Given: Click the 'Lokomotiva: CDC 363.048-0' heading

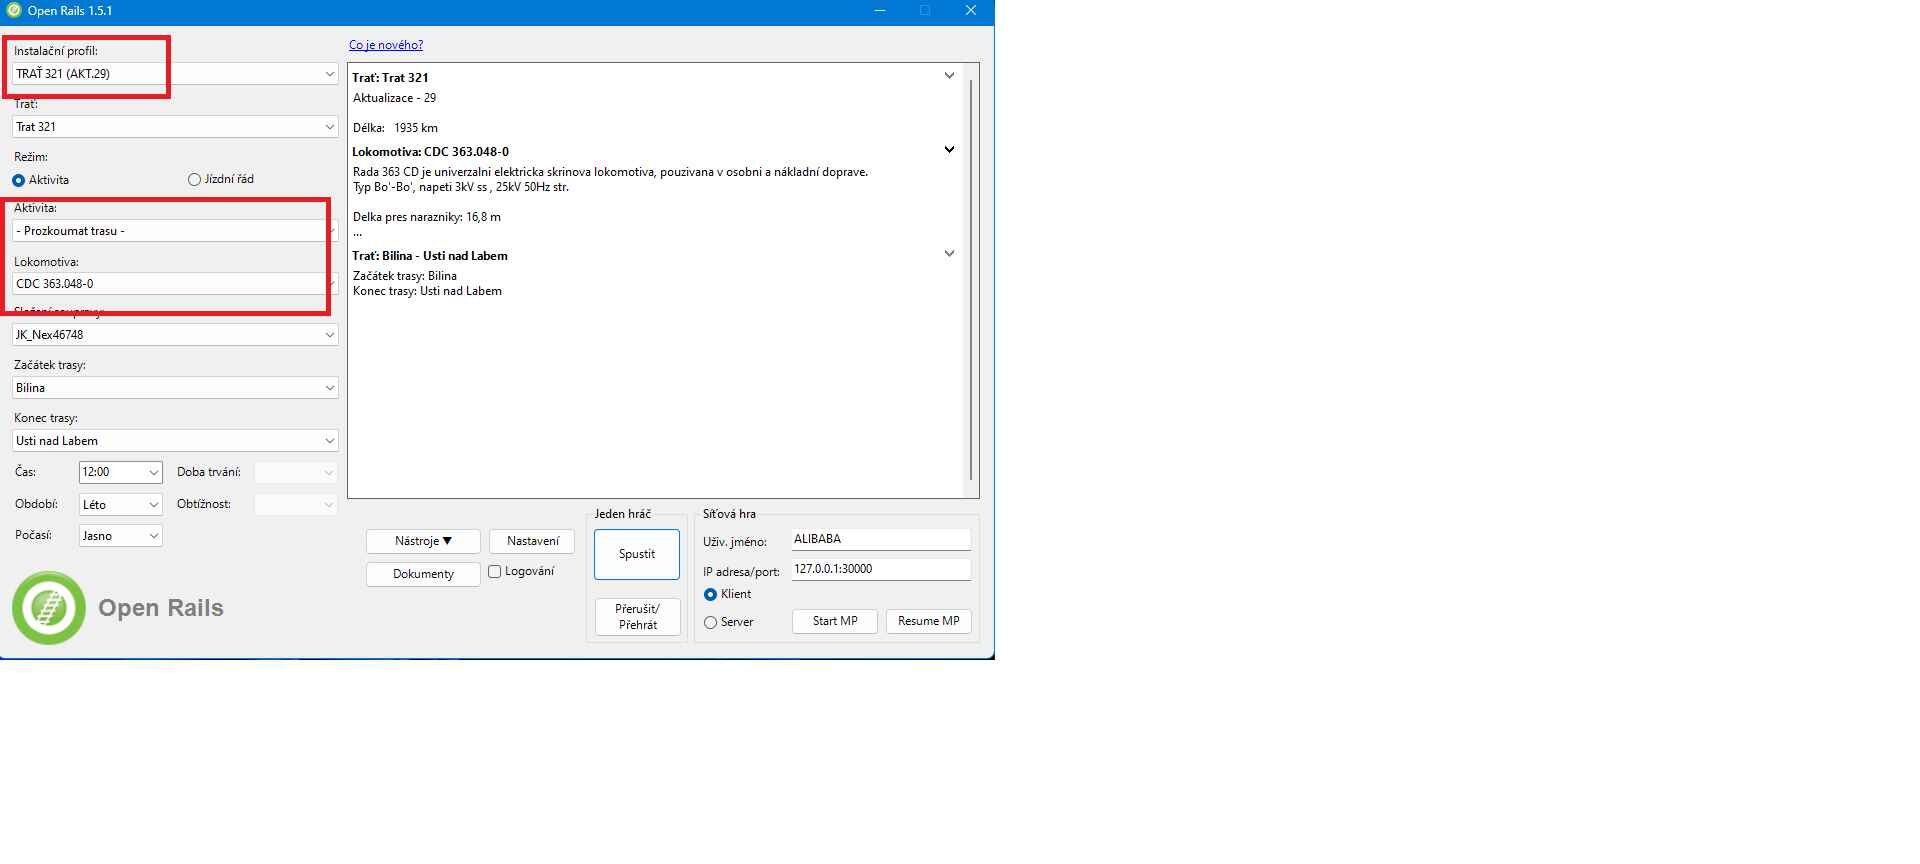Looking at the screenshot, I should [x=430, y=152].
